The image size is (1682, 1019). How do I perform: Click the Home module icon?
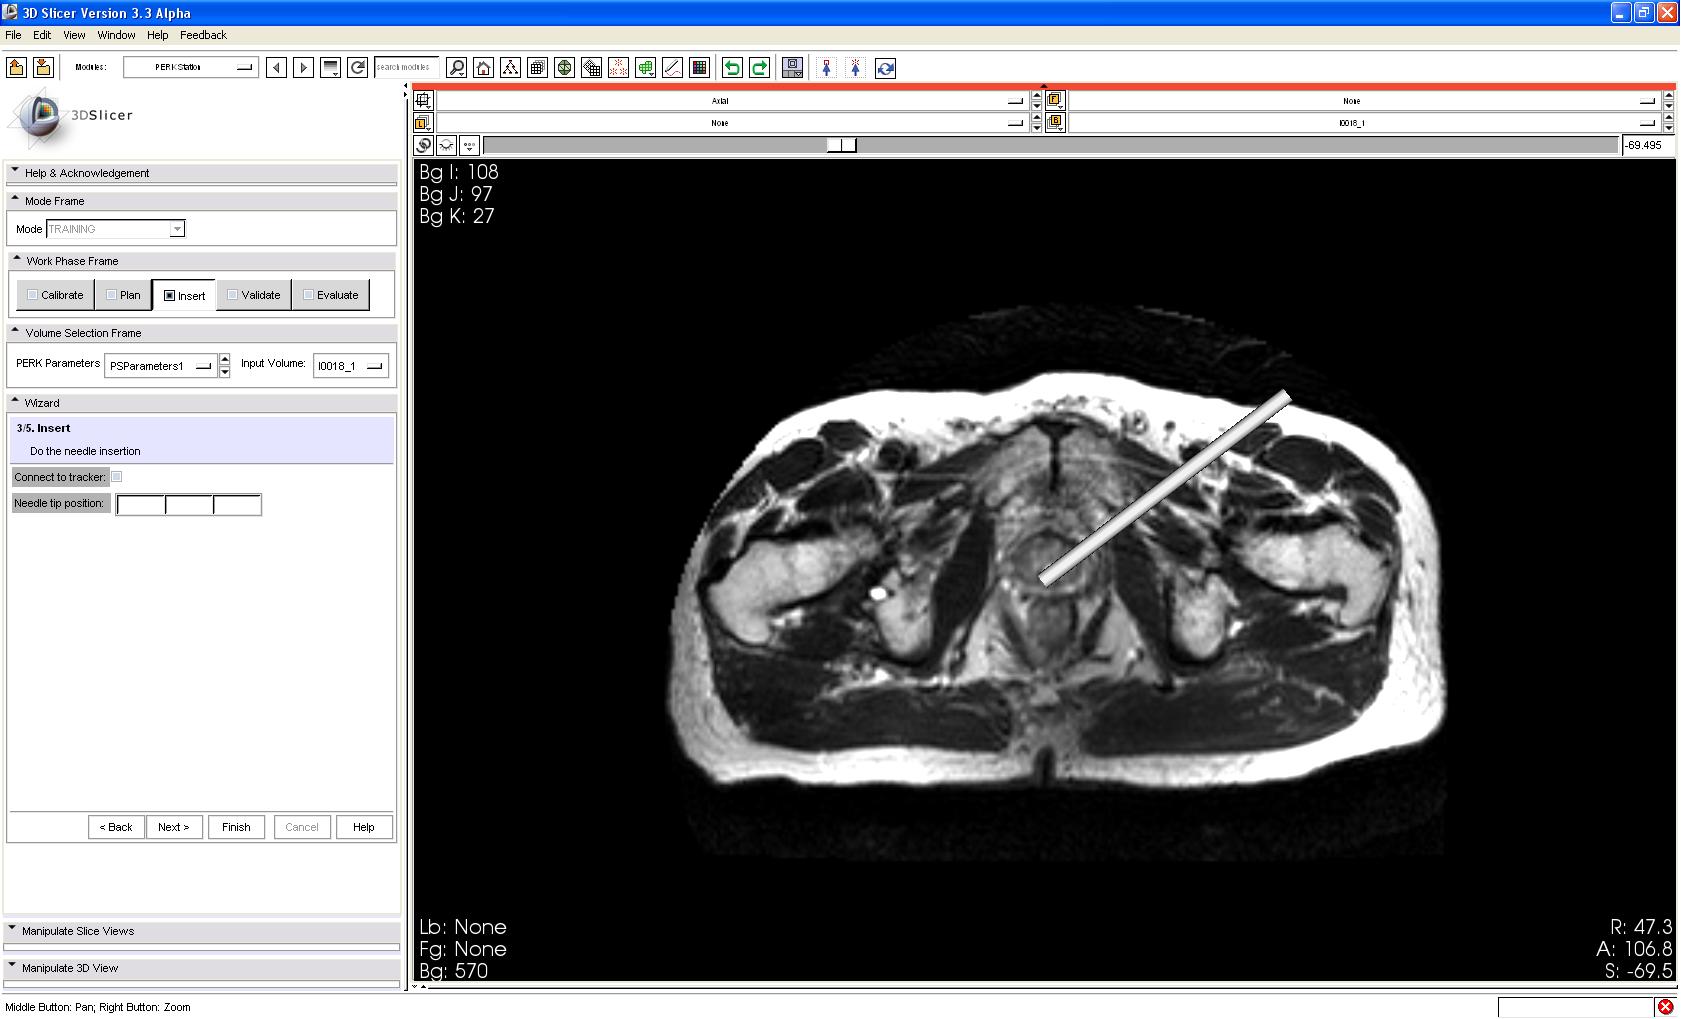tap(484, 68)
